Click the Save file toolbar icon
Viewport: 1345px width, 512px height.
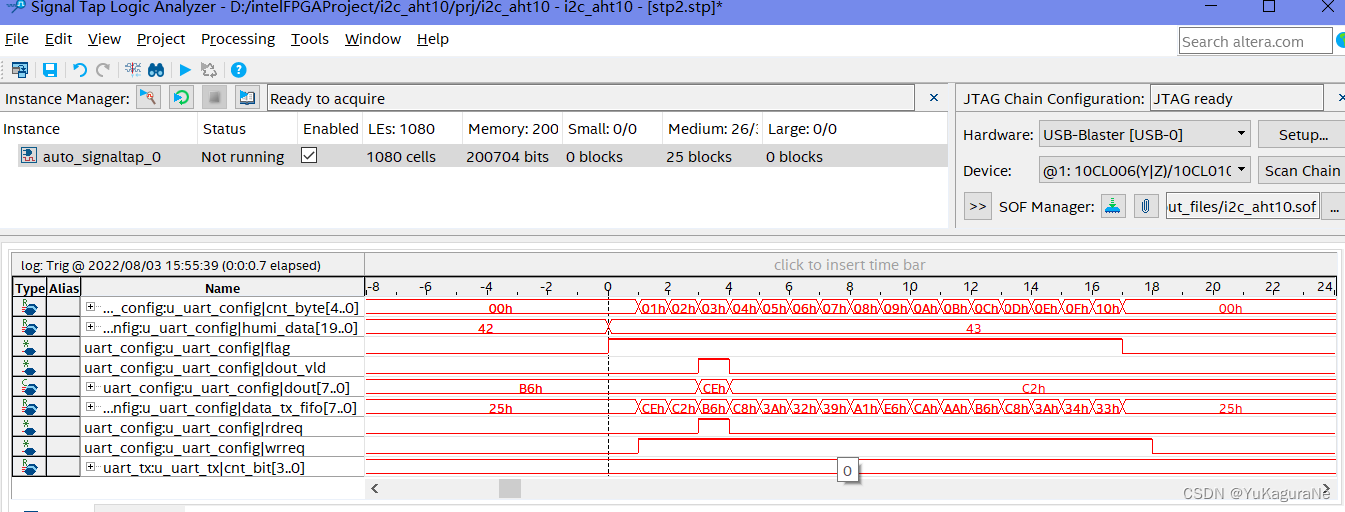pos(49,70)
